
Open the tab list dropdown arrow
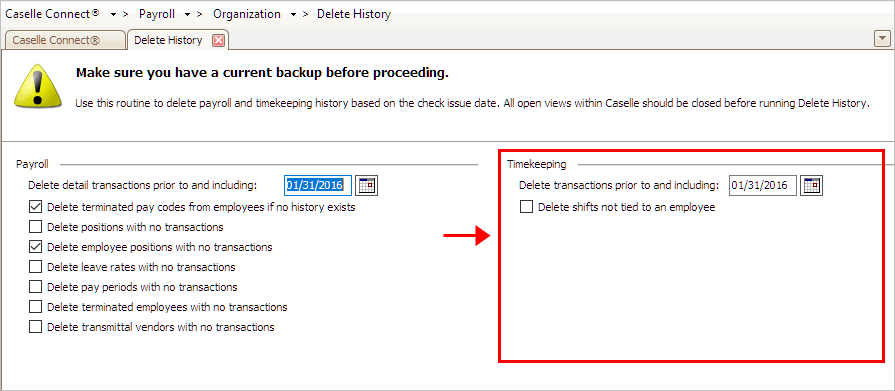882,39
